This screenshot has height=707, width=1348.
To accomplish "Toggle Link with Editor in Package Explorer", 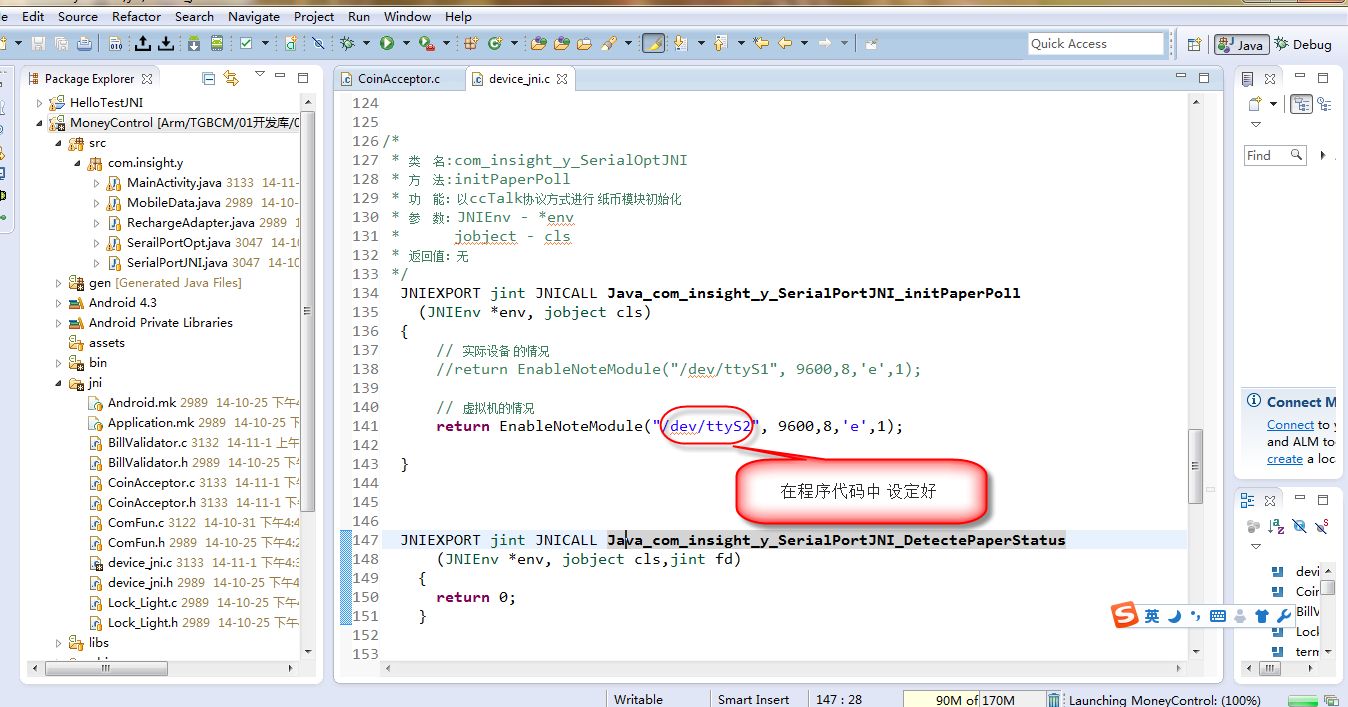I will [231, 78].
